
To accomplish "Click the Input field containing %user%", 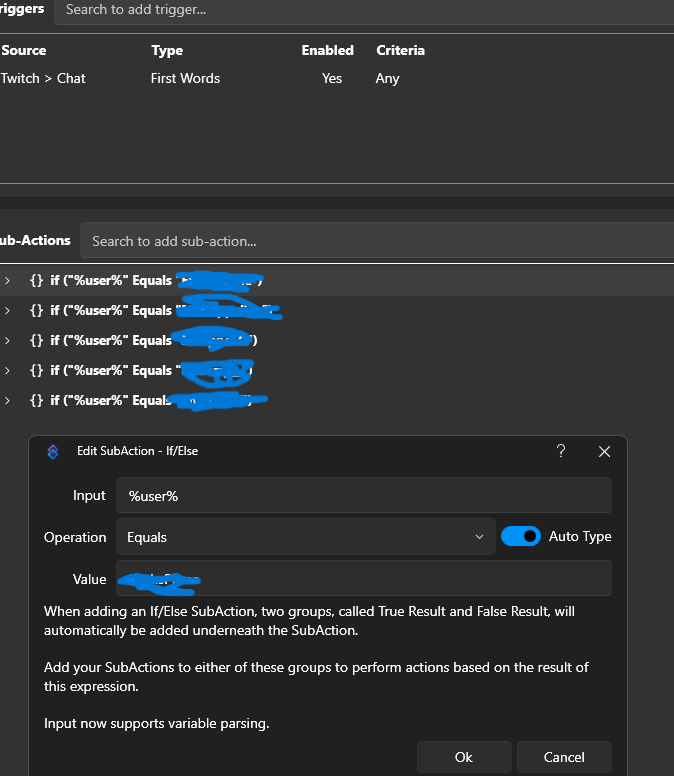I will (364, 495).
